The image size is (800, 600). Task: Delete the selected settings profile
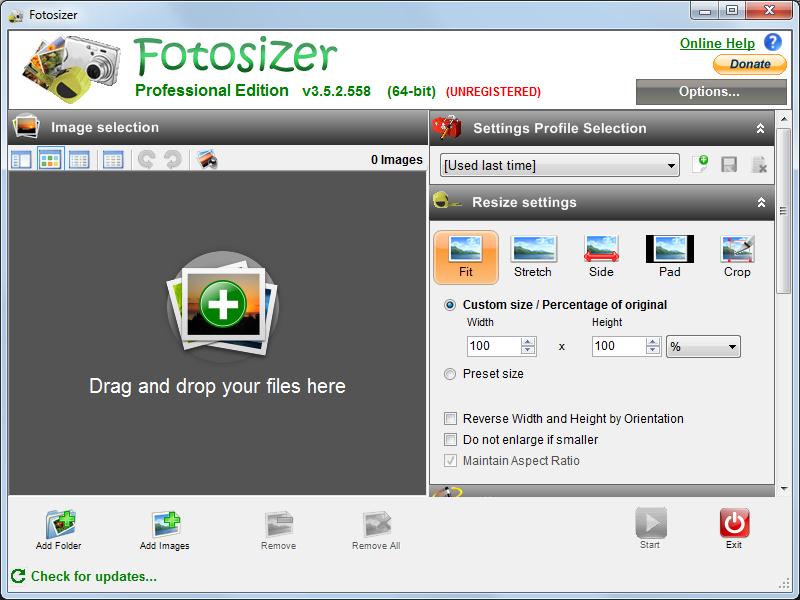point(761,165)
